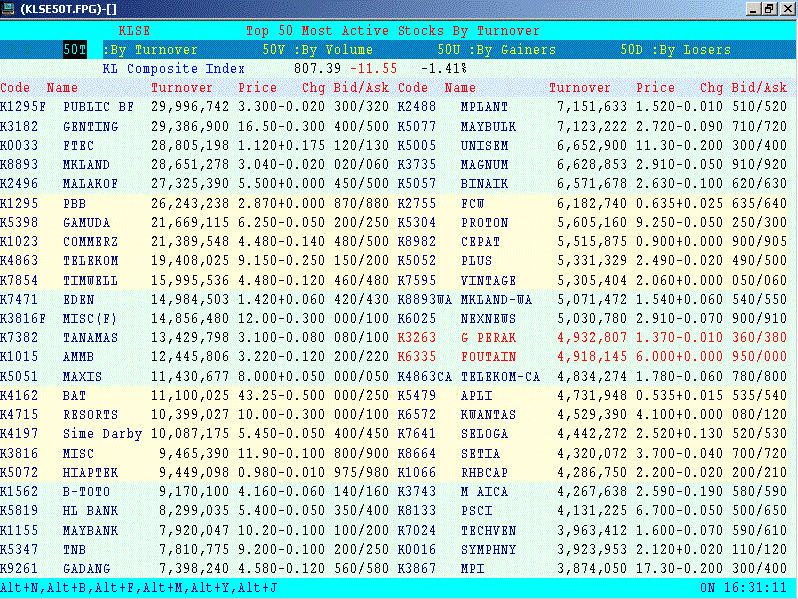Select the MAXIS stock name
This screenshot has width=798, height=599.
click(x=82, y=377)
